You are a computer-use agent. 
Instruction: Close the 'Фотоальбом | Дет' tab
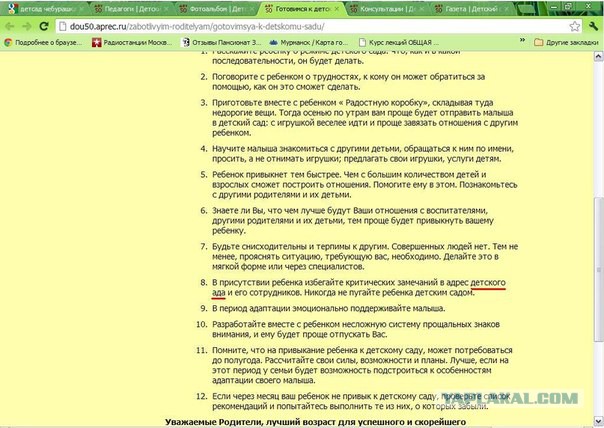[252, 8]
